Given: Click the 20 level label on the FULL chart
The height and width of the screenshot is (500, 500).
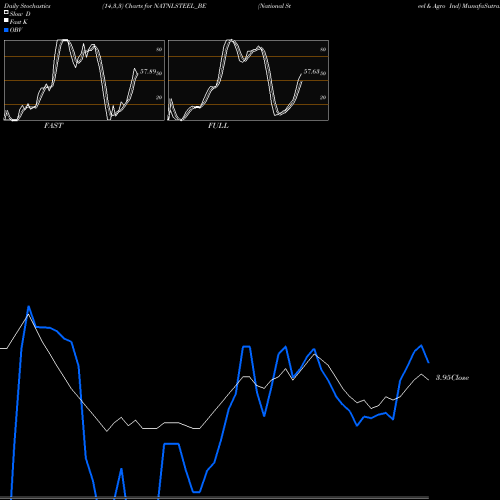Looking at the screenshot, I should tap(323, 97).
